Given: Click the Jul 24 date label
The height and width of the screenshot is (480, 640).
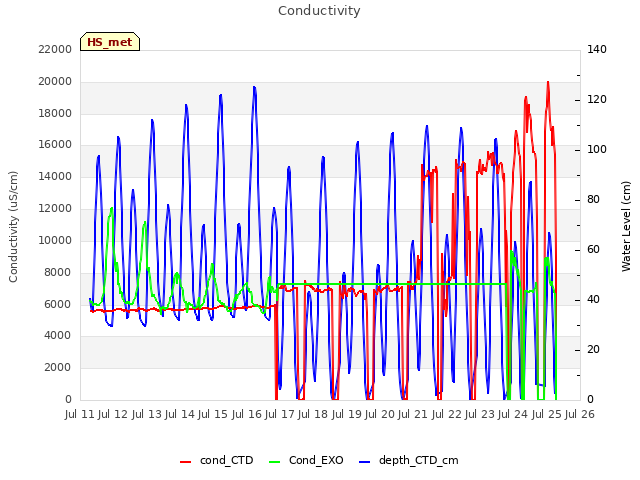Looking at the screenshot, I should pyautogui.click(x=513, y=415).
